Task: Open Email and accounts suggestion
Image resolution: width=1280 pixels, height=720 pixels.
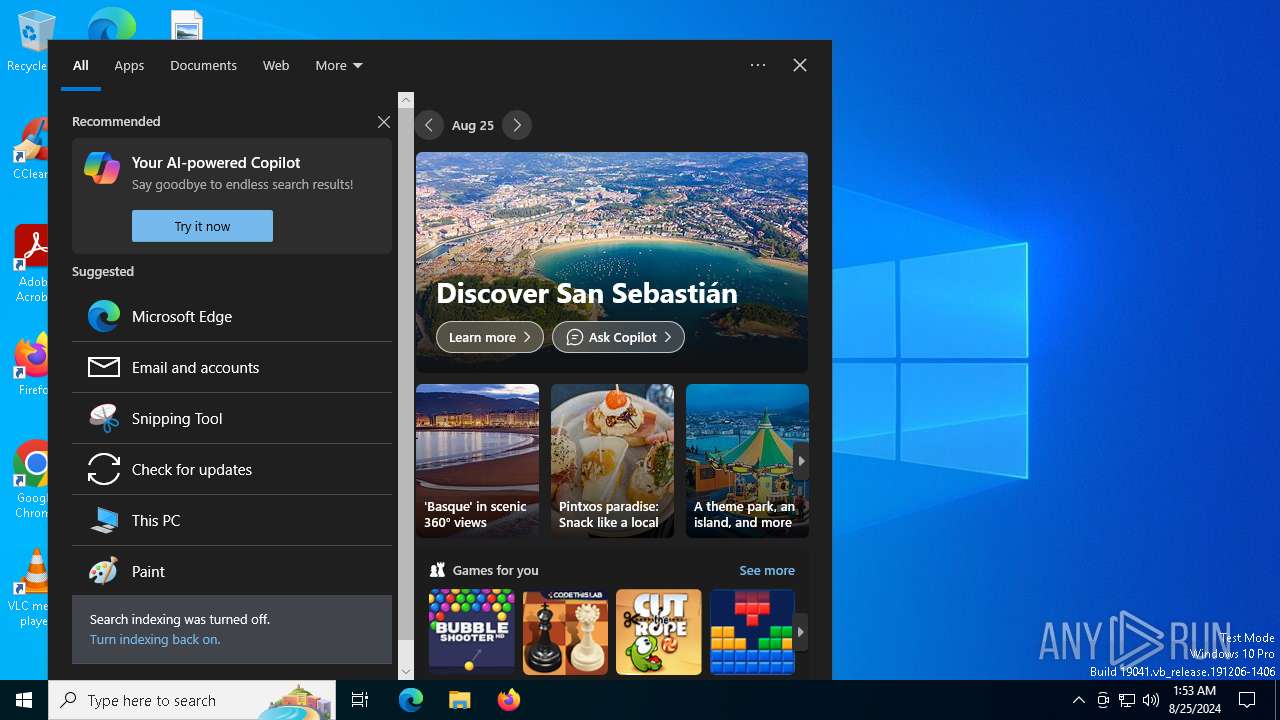Action: click(232, 367)
